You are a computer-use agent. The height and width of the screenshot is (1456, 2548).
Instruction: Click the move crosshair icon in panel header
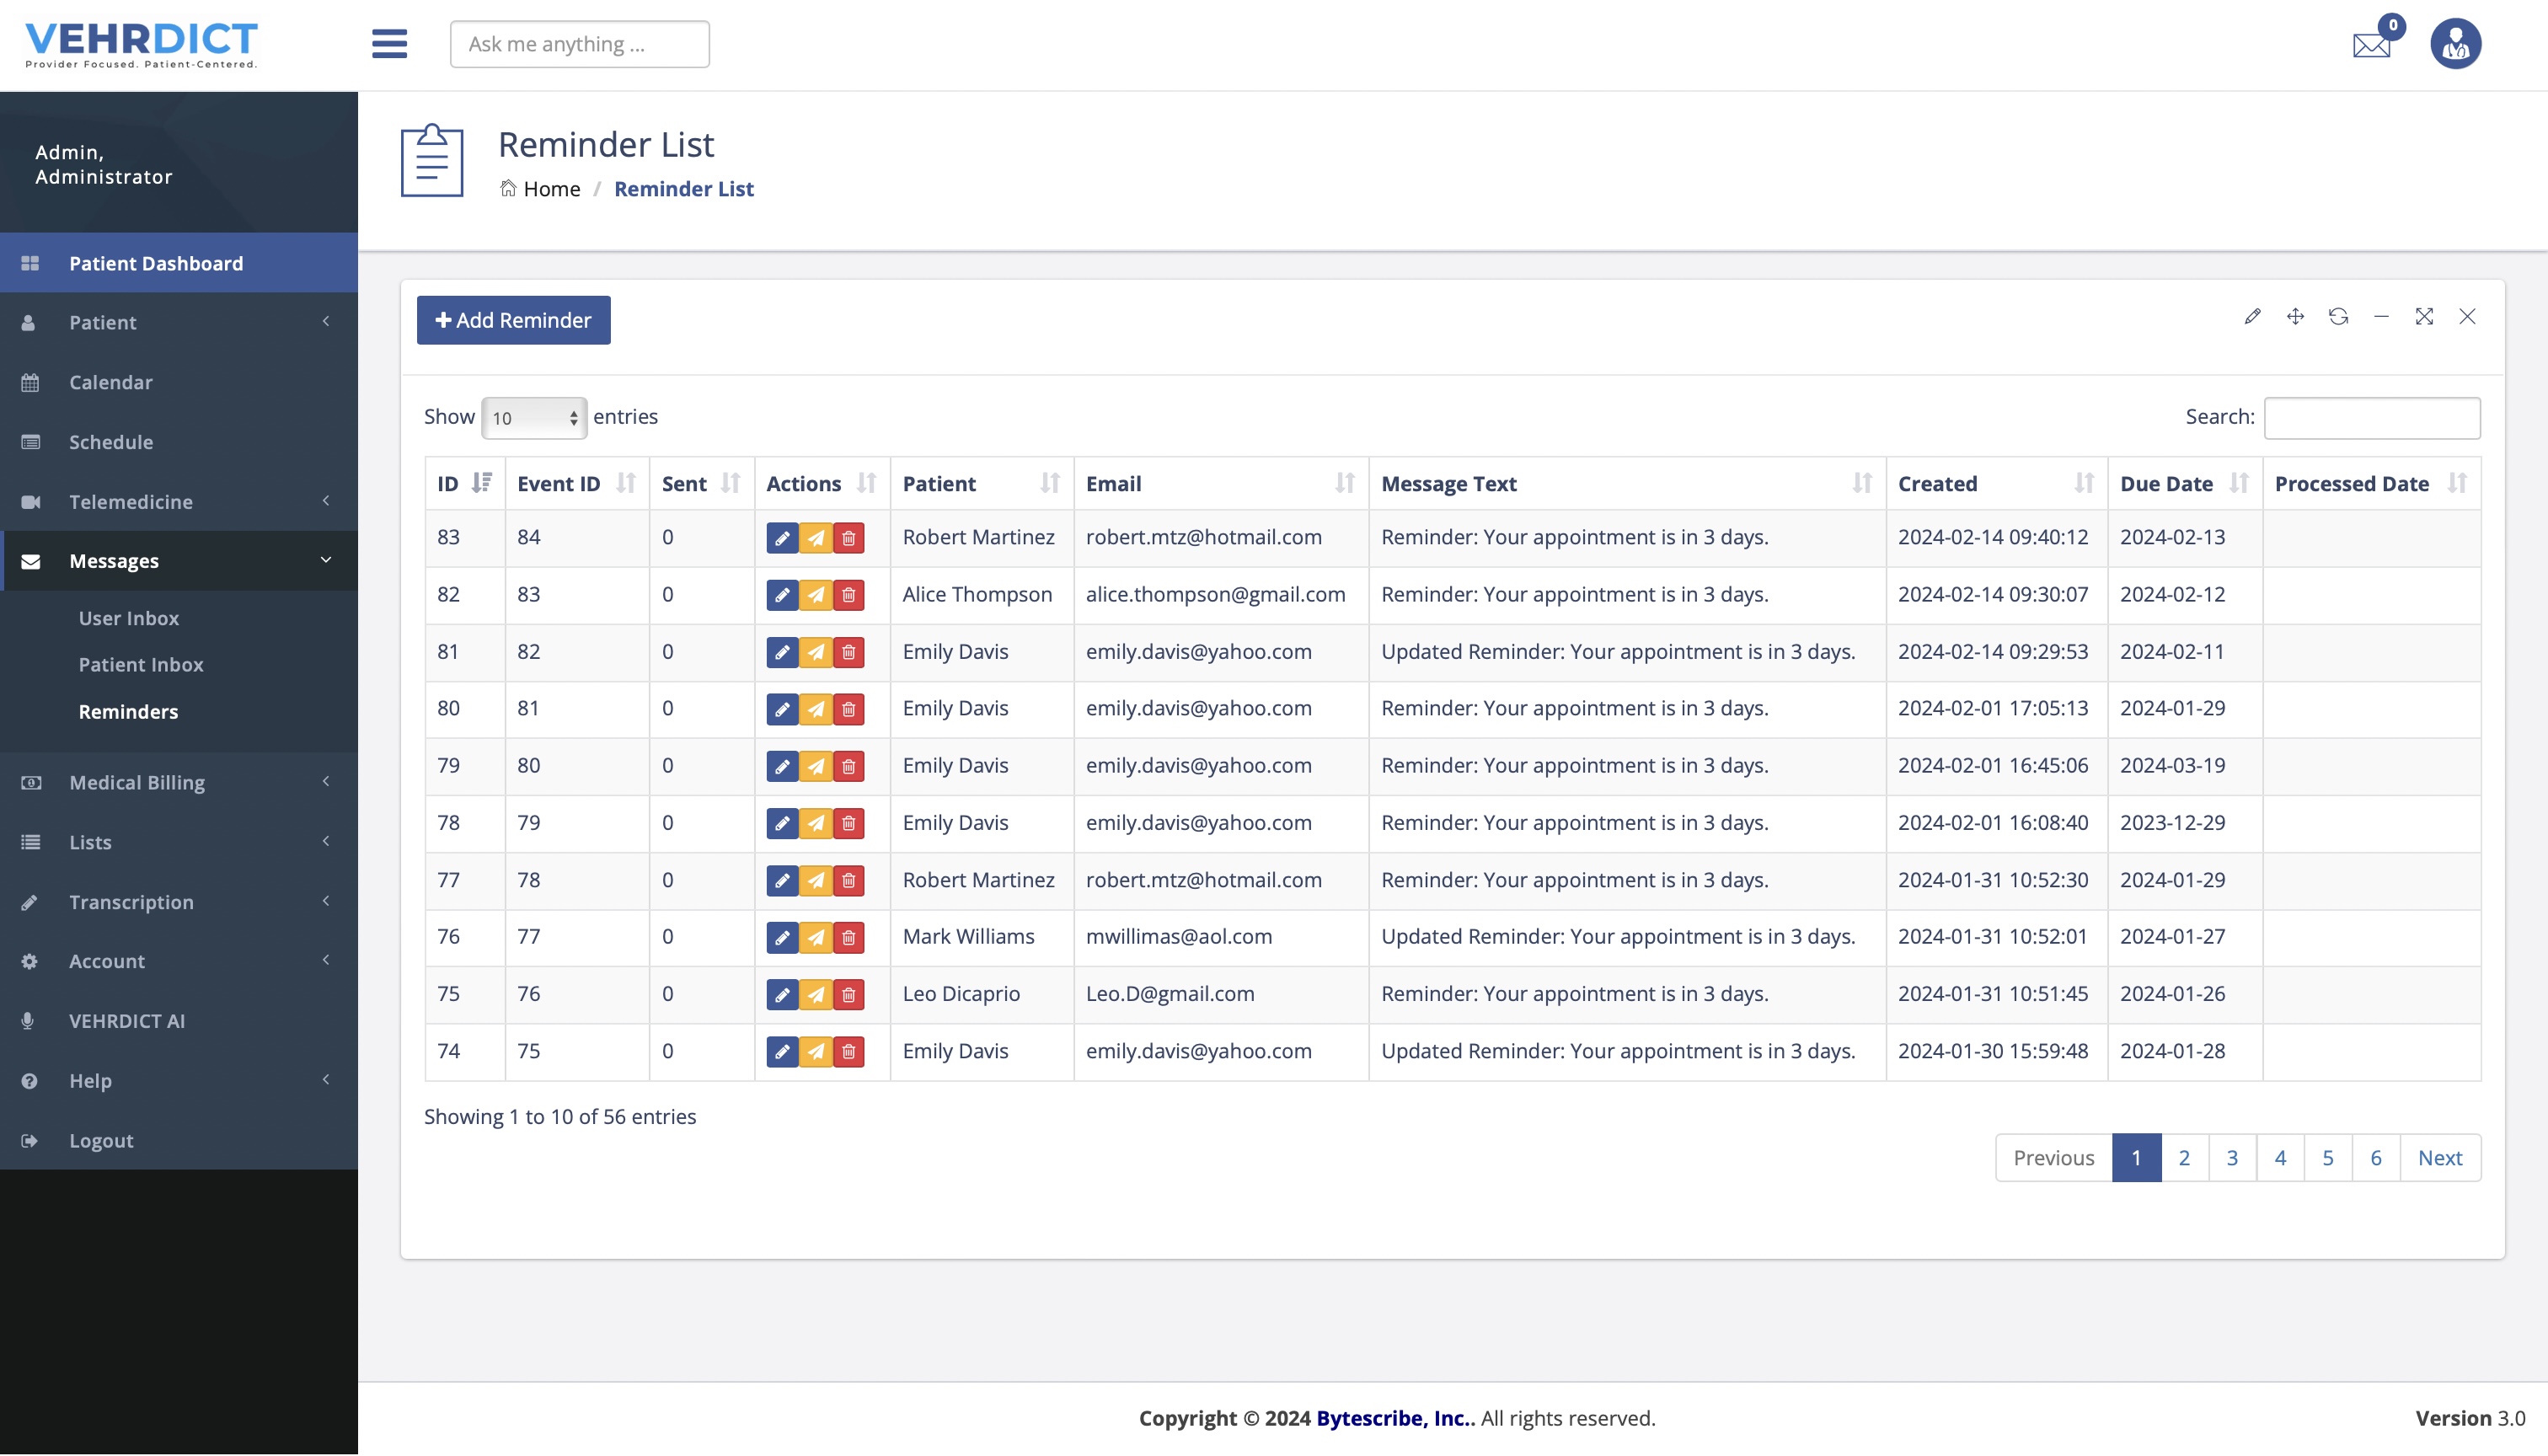2295,317
